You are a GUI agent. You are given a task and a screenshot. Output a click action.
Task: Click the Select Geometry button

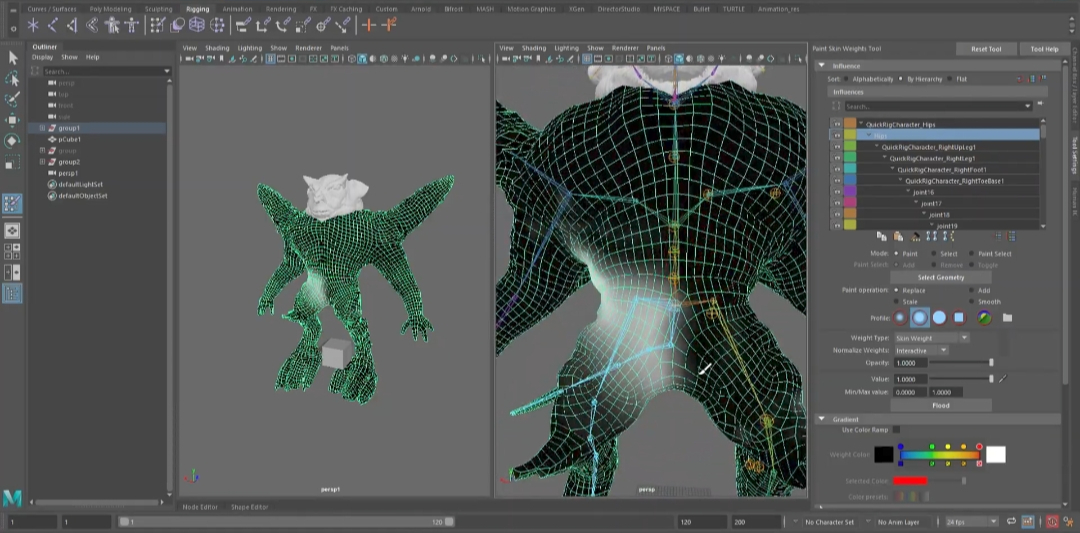[941, 278]
